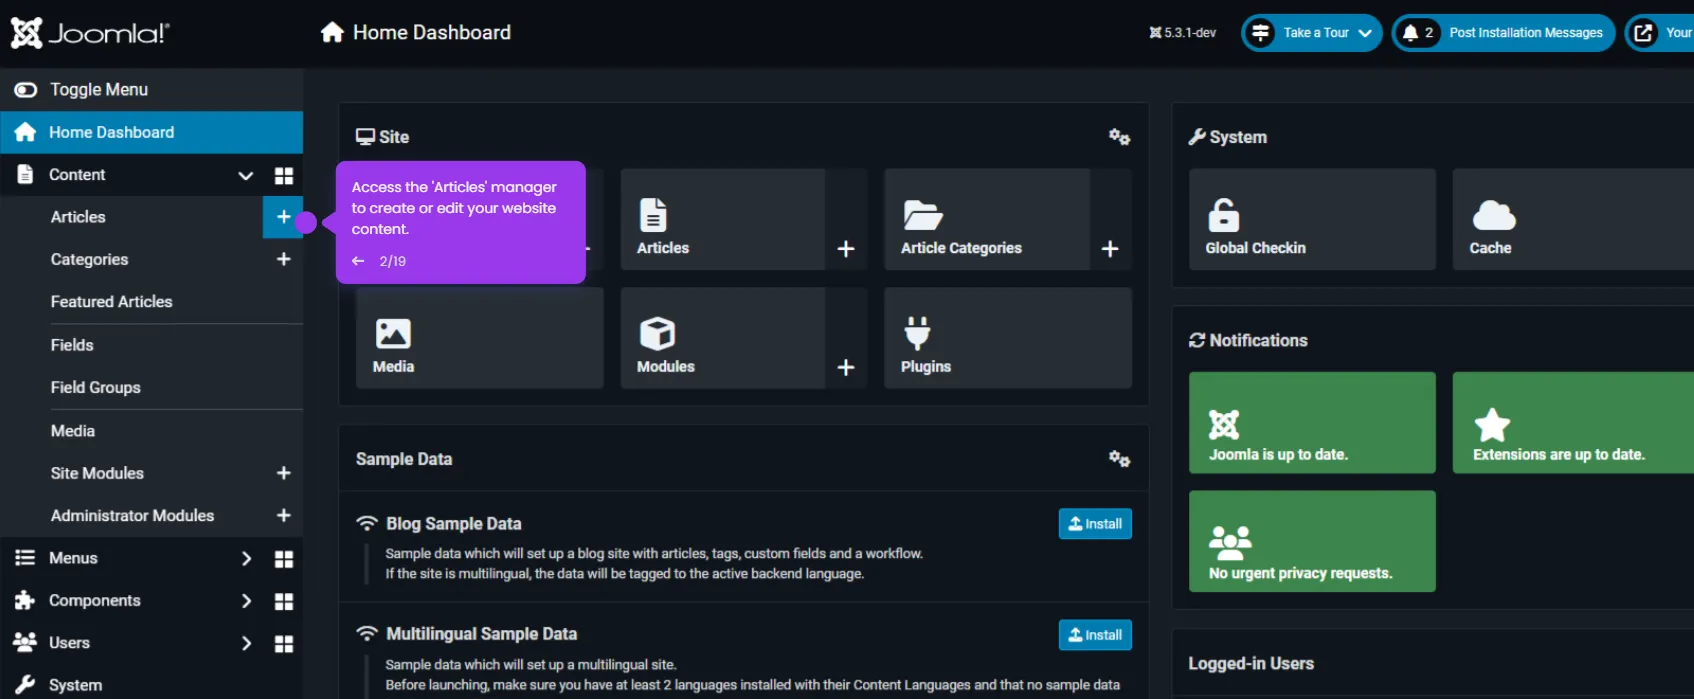This screenshot has width=1694, height=699.
Task: Add new category plus in sidebar
Action: point(283,259)
